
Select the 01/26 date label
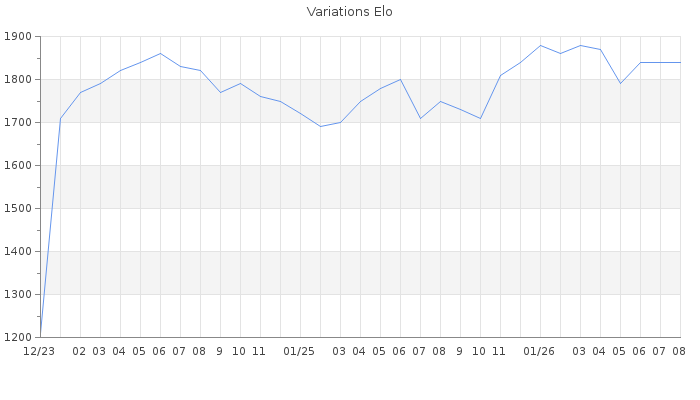coord(539,351)
